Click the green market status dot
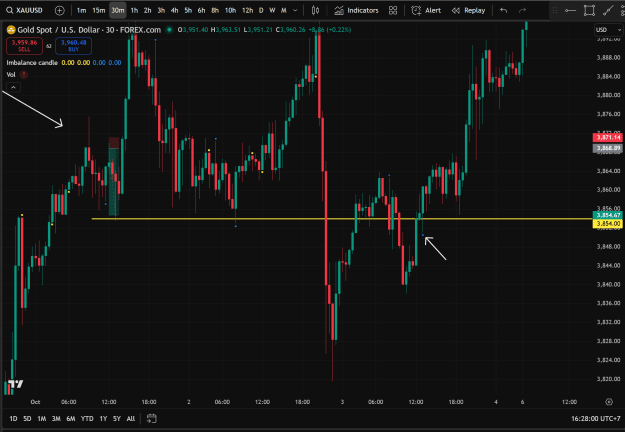The height and width of the screenshot is (432, 625). coord(169,29)
